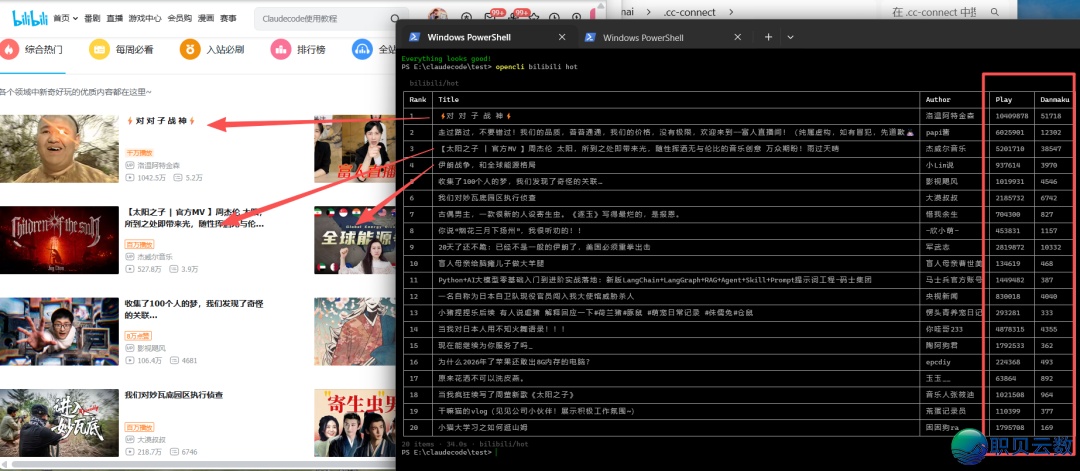1080x471 pixels.
Task: Click the Play column header in terminal table
Action: coord(1003,100)
